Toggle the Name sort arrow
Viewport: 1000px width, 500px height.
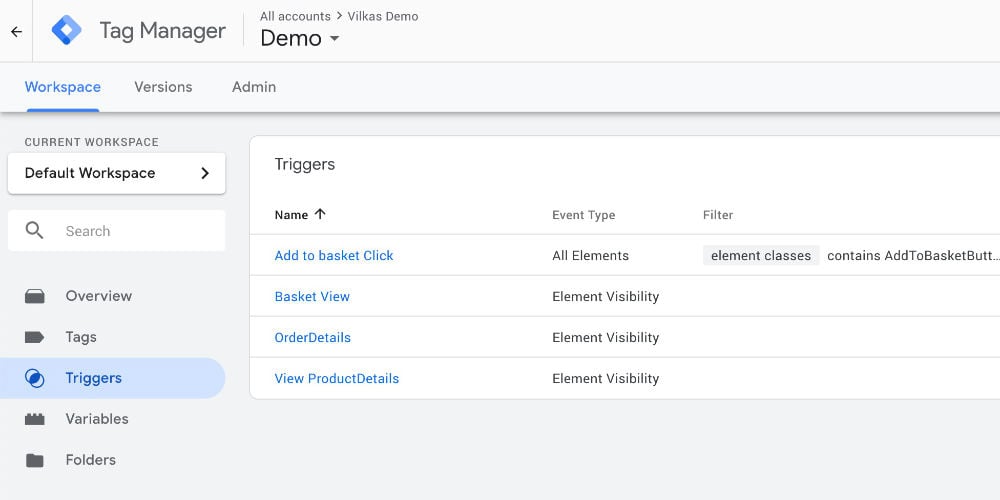320,214
